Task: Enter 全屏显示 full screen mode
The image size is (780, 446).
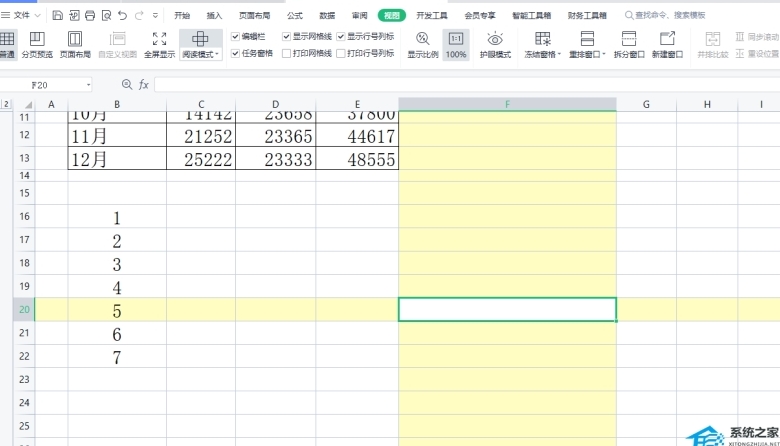Action: [160, 44]
